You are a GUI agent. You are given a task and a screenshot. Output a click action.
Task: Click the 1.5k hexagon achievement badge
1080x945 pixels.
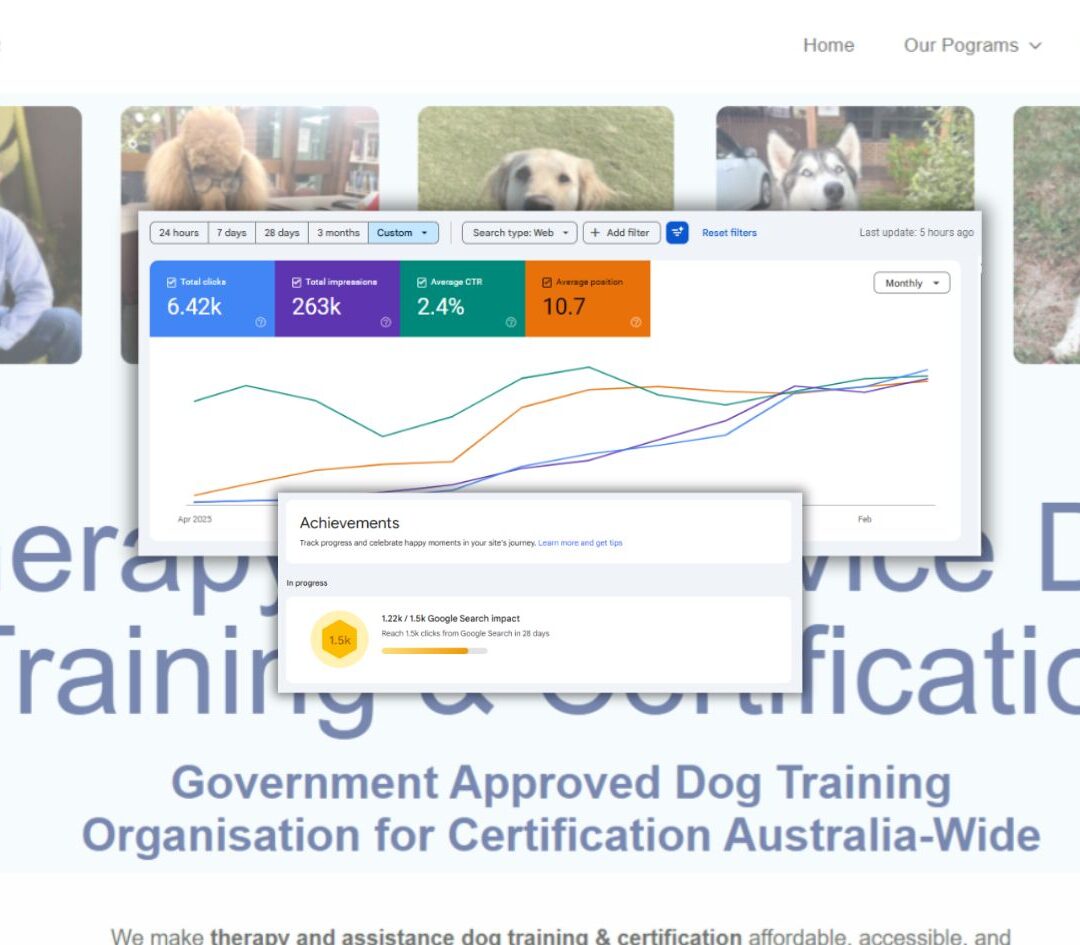[x=340, y=639]
